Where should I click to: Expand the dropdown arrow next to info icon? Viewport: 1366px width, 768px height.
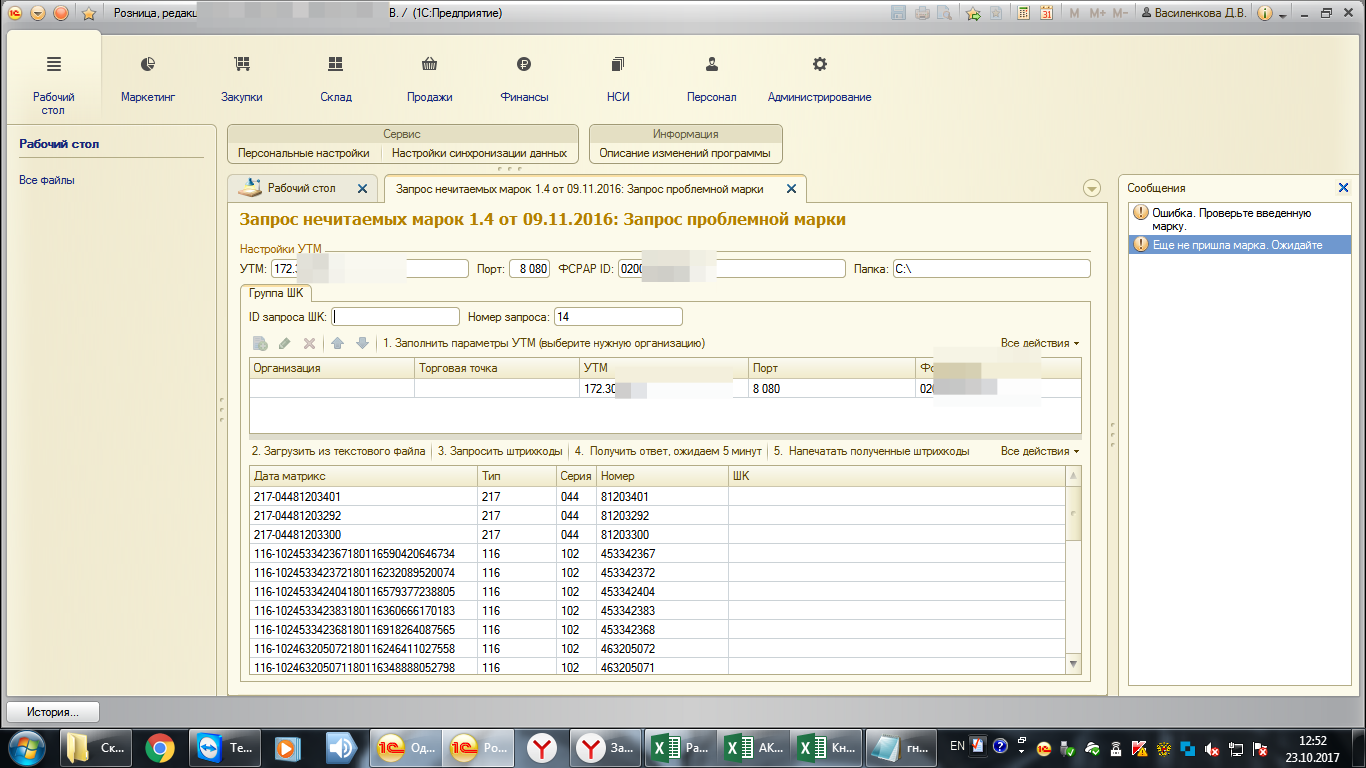pos(1283,14)
